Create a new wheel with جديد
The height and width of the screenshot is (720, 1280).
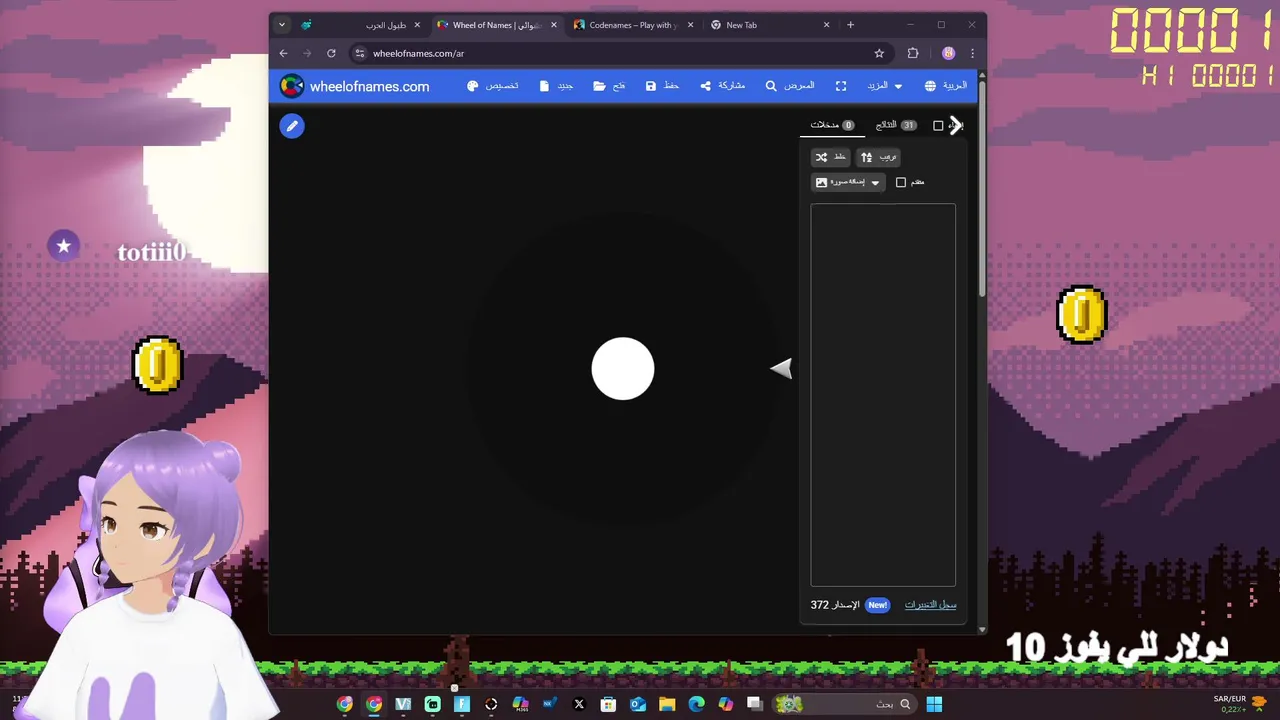coord(556,86)
